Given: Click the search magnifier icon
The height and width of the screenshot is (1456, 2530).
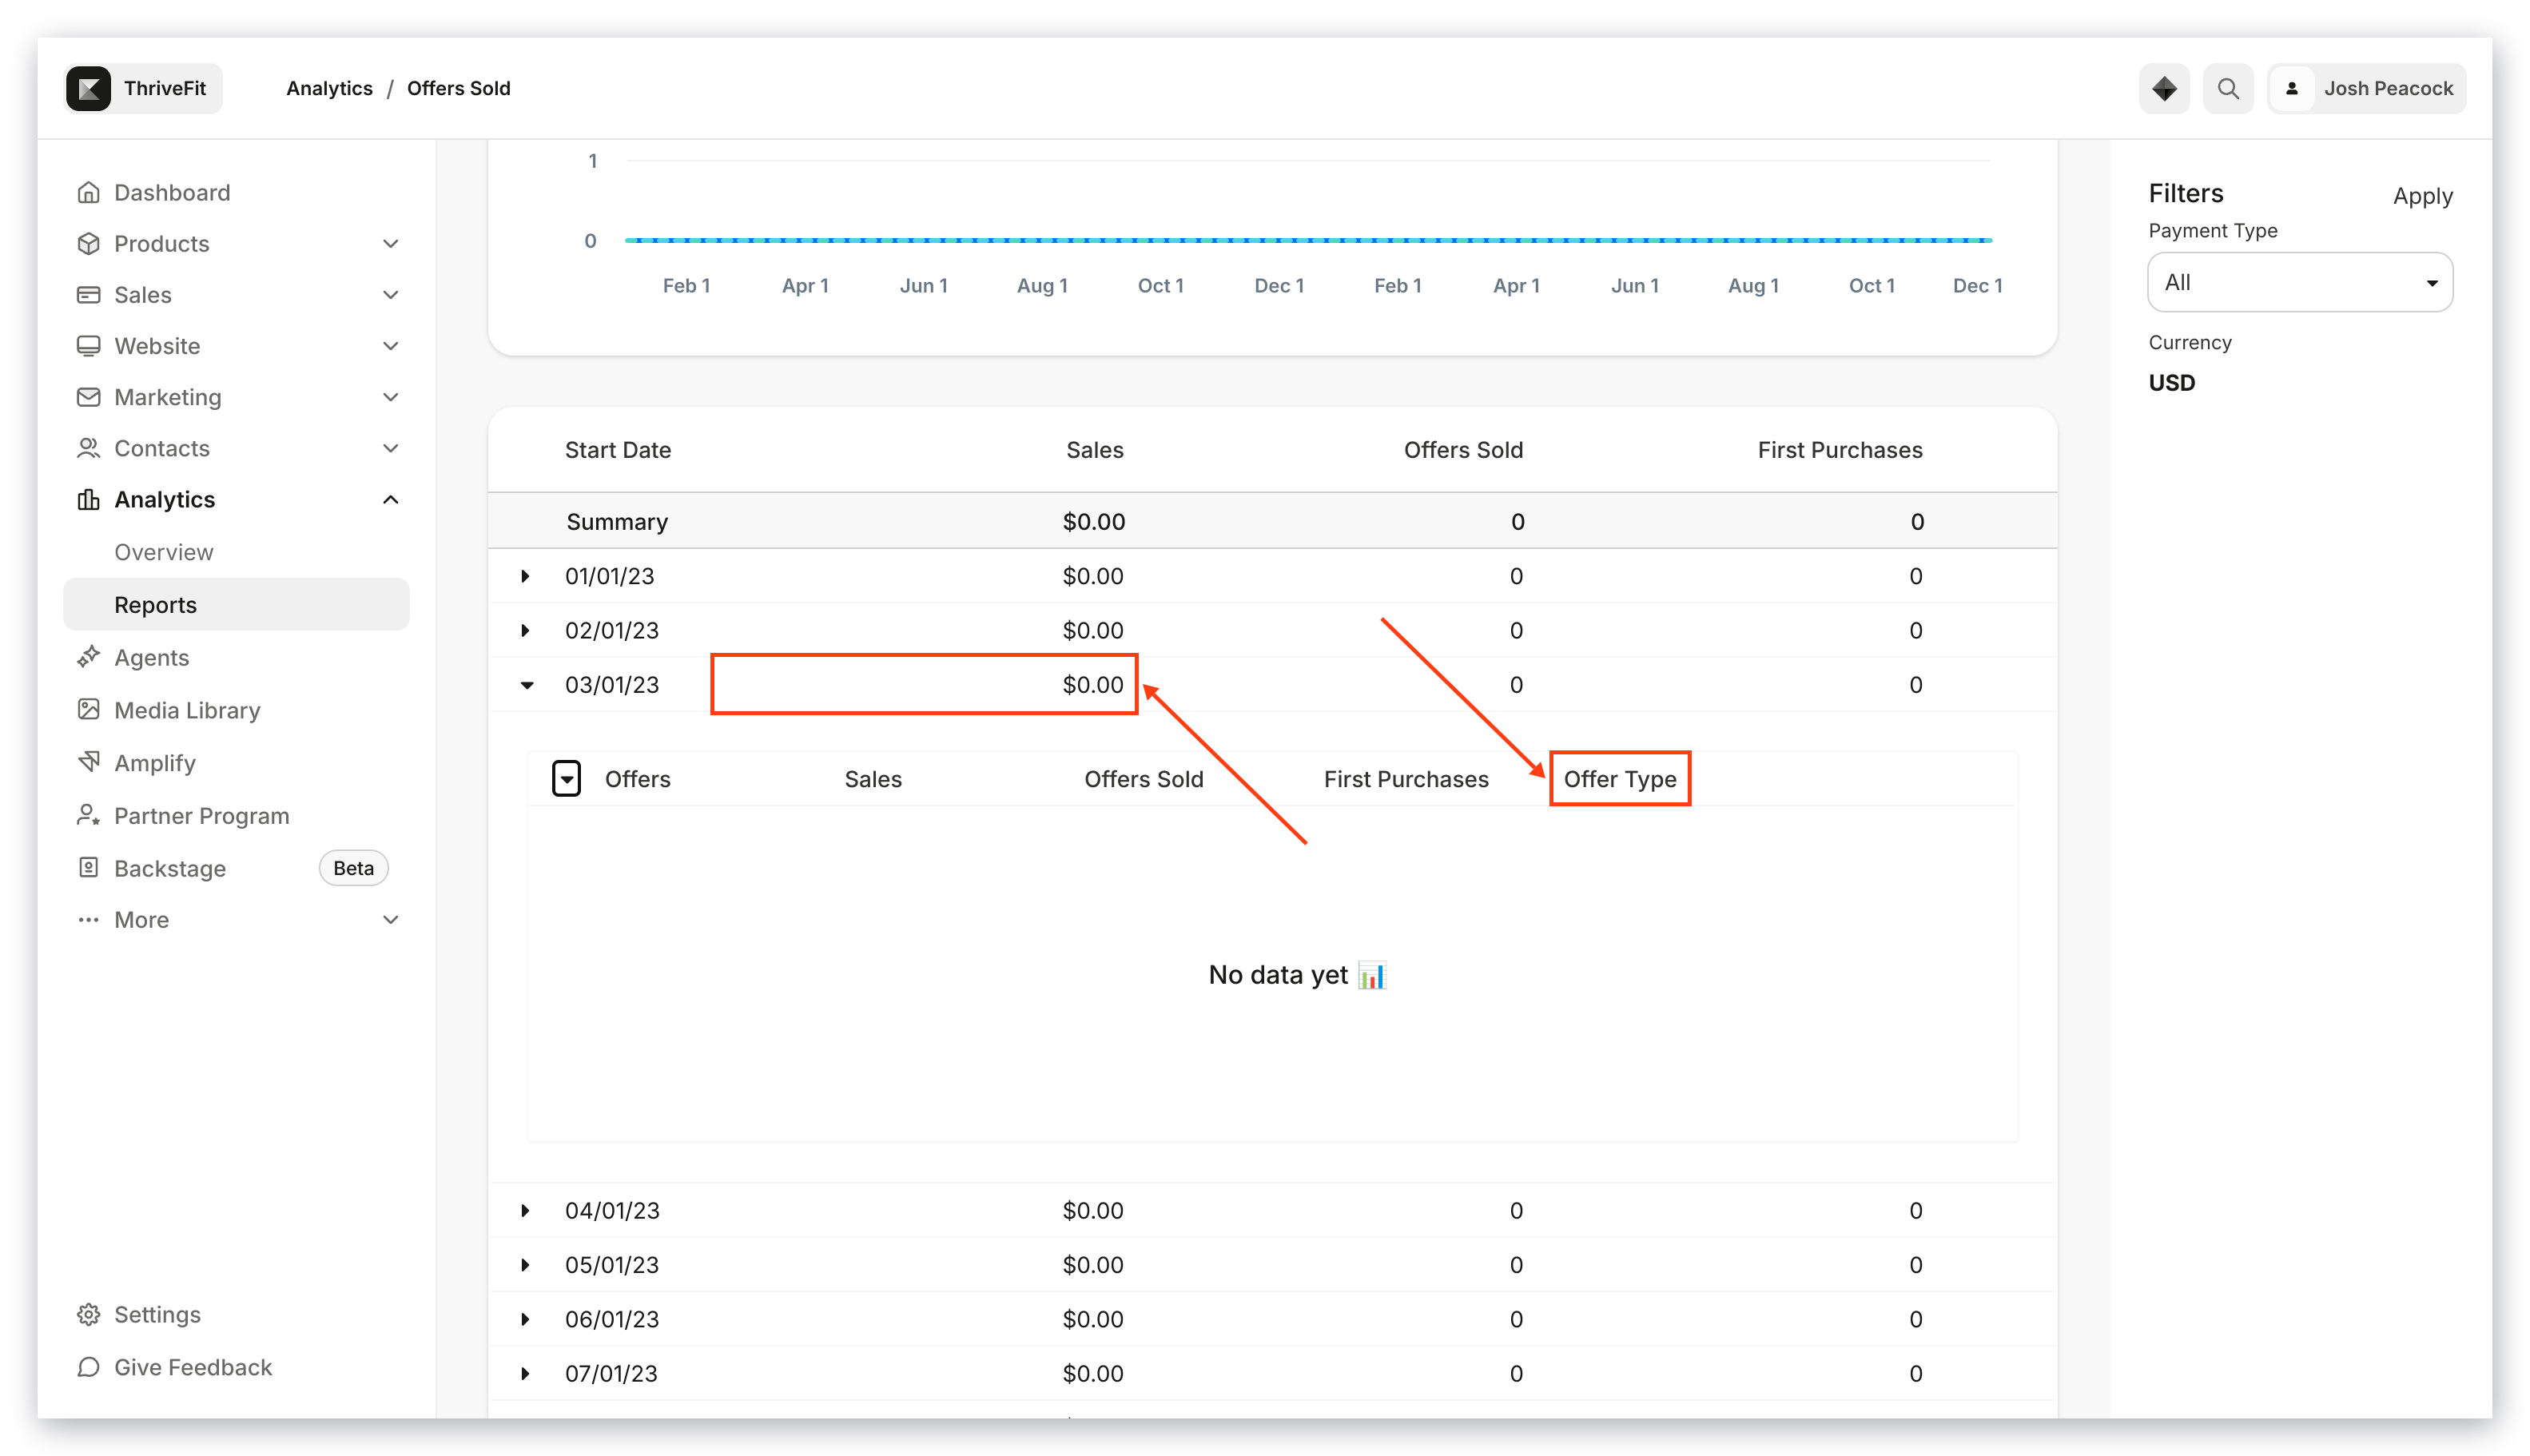Looking at the screenshot, I should (x=2228, y=88).
